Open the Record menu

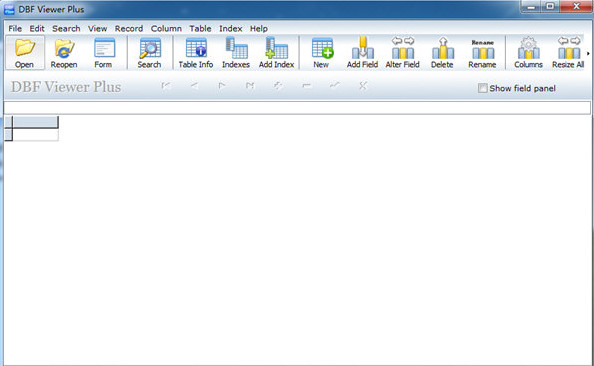point(129,28)
